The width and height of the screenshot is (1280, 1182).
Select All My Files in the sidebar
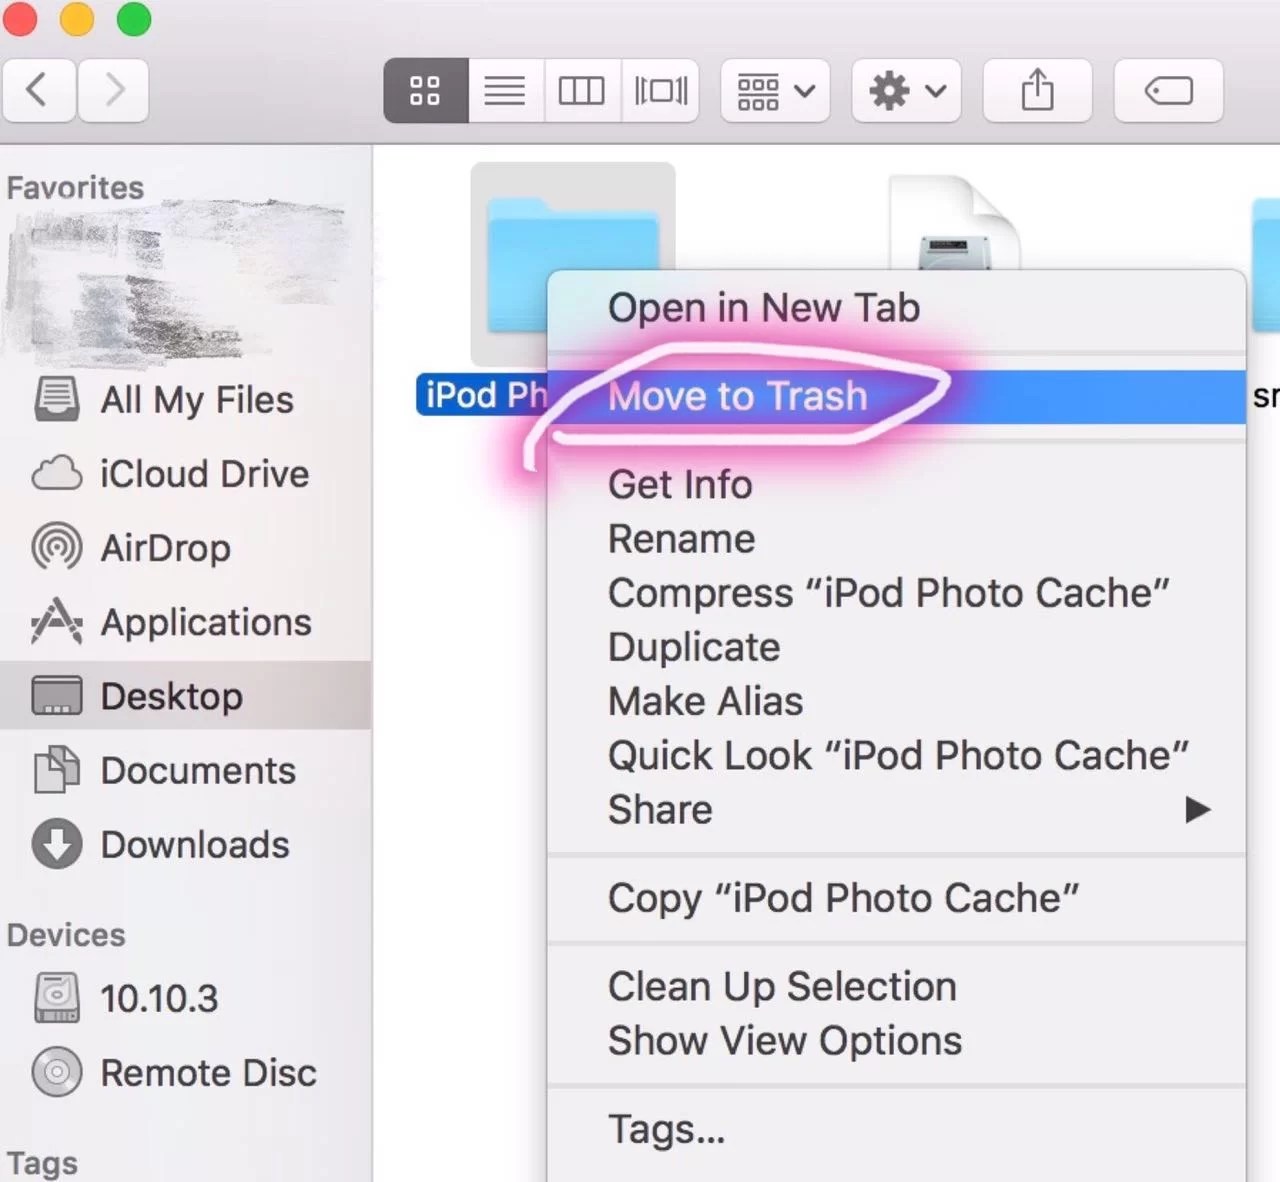[197, 399]
